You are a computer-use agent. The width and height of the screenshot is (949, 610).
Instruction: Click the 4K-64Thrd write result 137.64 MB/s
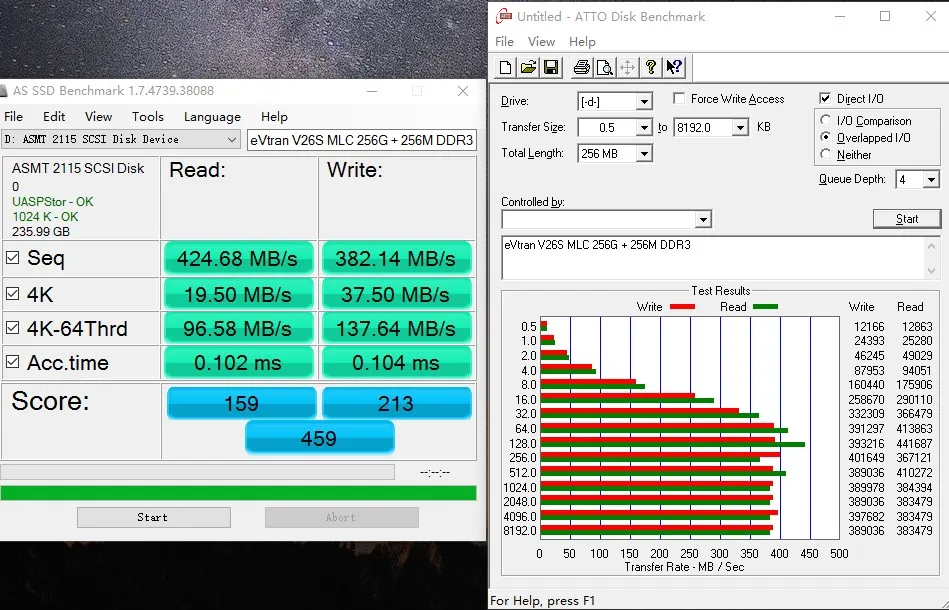[396, 328]
